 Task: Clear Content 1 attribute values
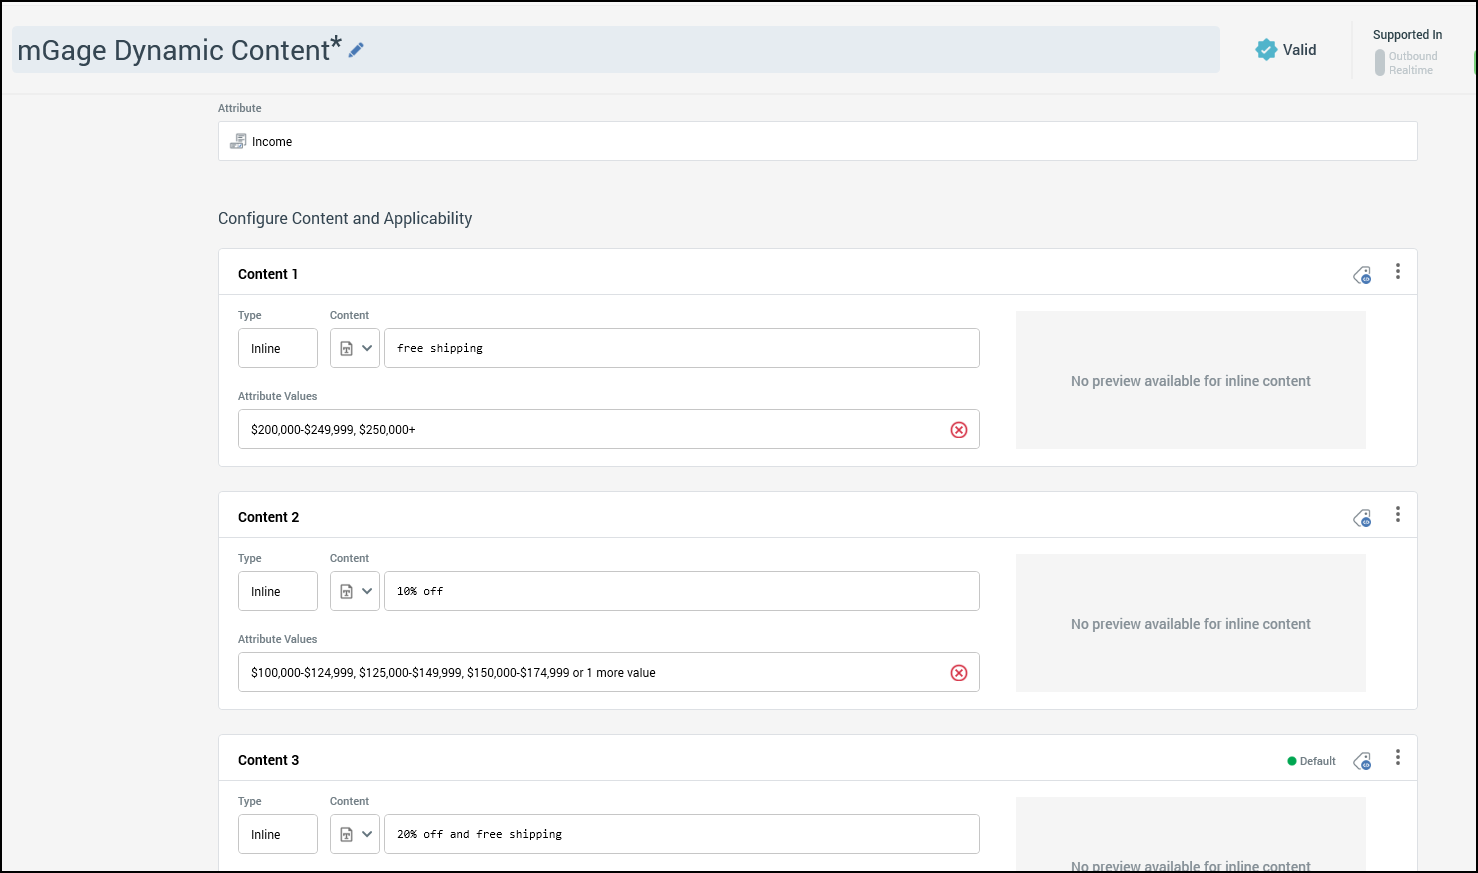pyautogui.click(x=959, y=430)
